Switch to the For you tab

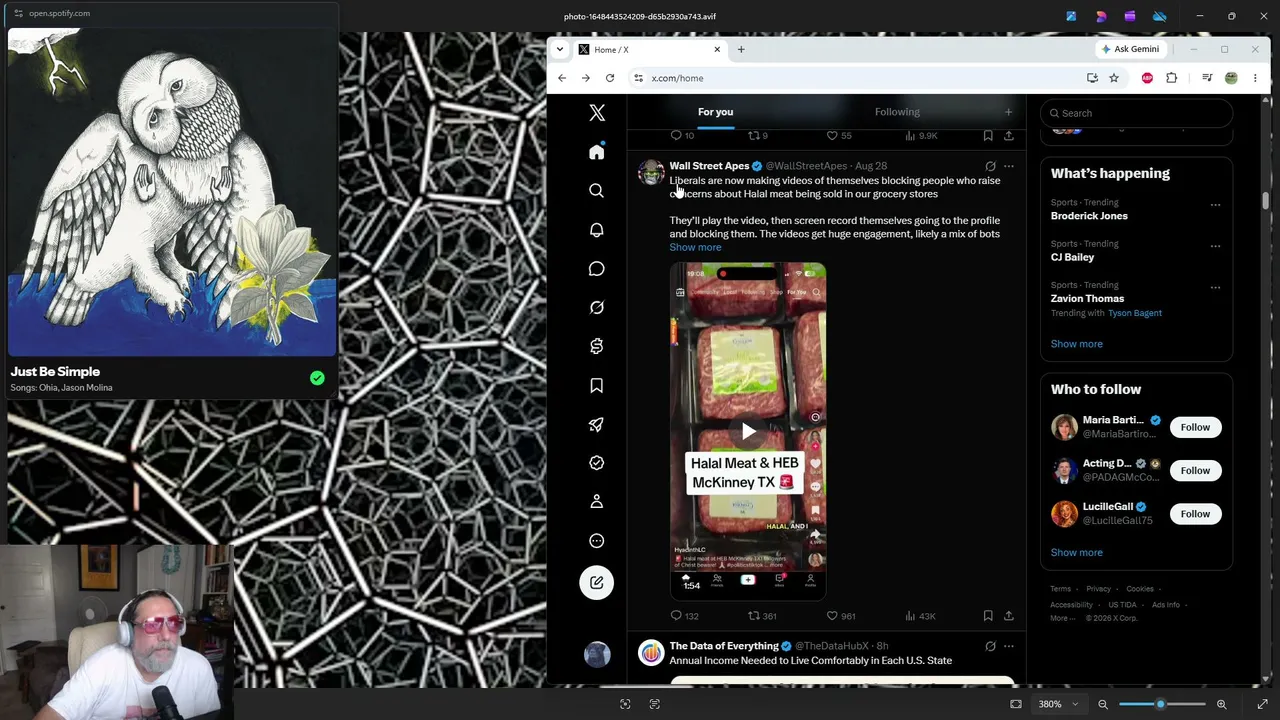coord(715,112)
